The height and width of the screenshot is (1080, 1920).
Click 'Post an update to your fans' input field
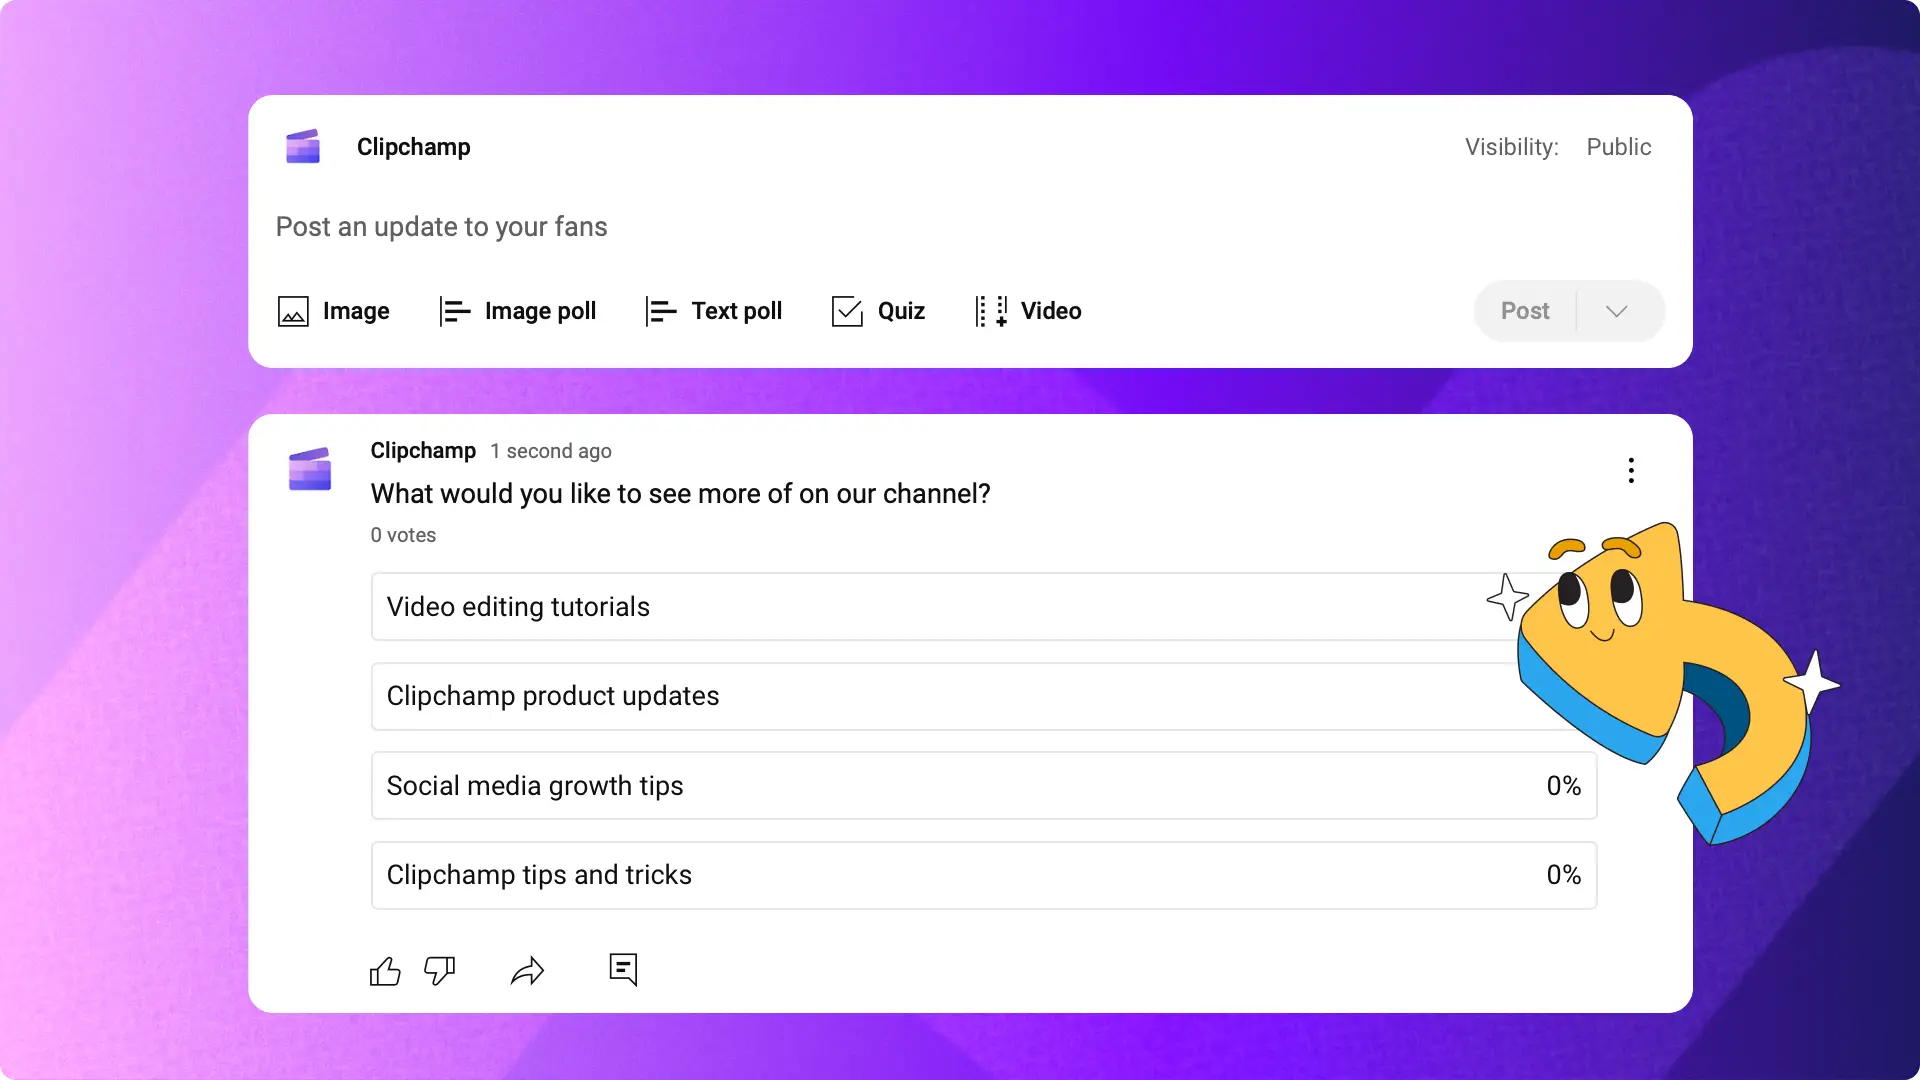442,225
